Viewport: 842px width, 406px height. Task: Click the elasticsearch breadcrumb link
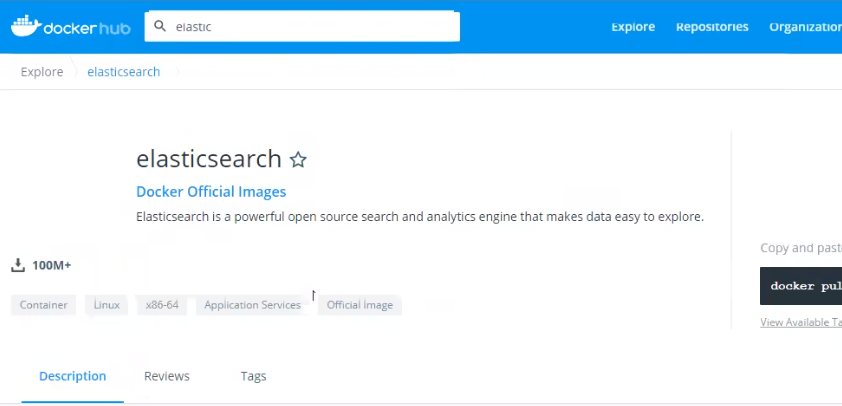tap(123, 72)
